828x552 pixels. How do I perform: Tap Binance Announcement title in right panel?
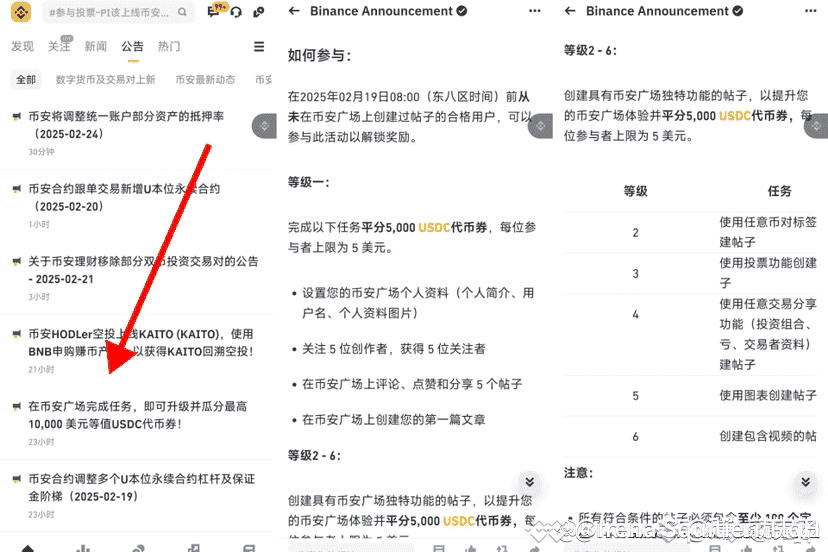657,11
